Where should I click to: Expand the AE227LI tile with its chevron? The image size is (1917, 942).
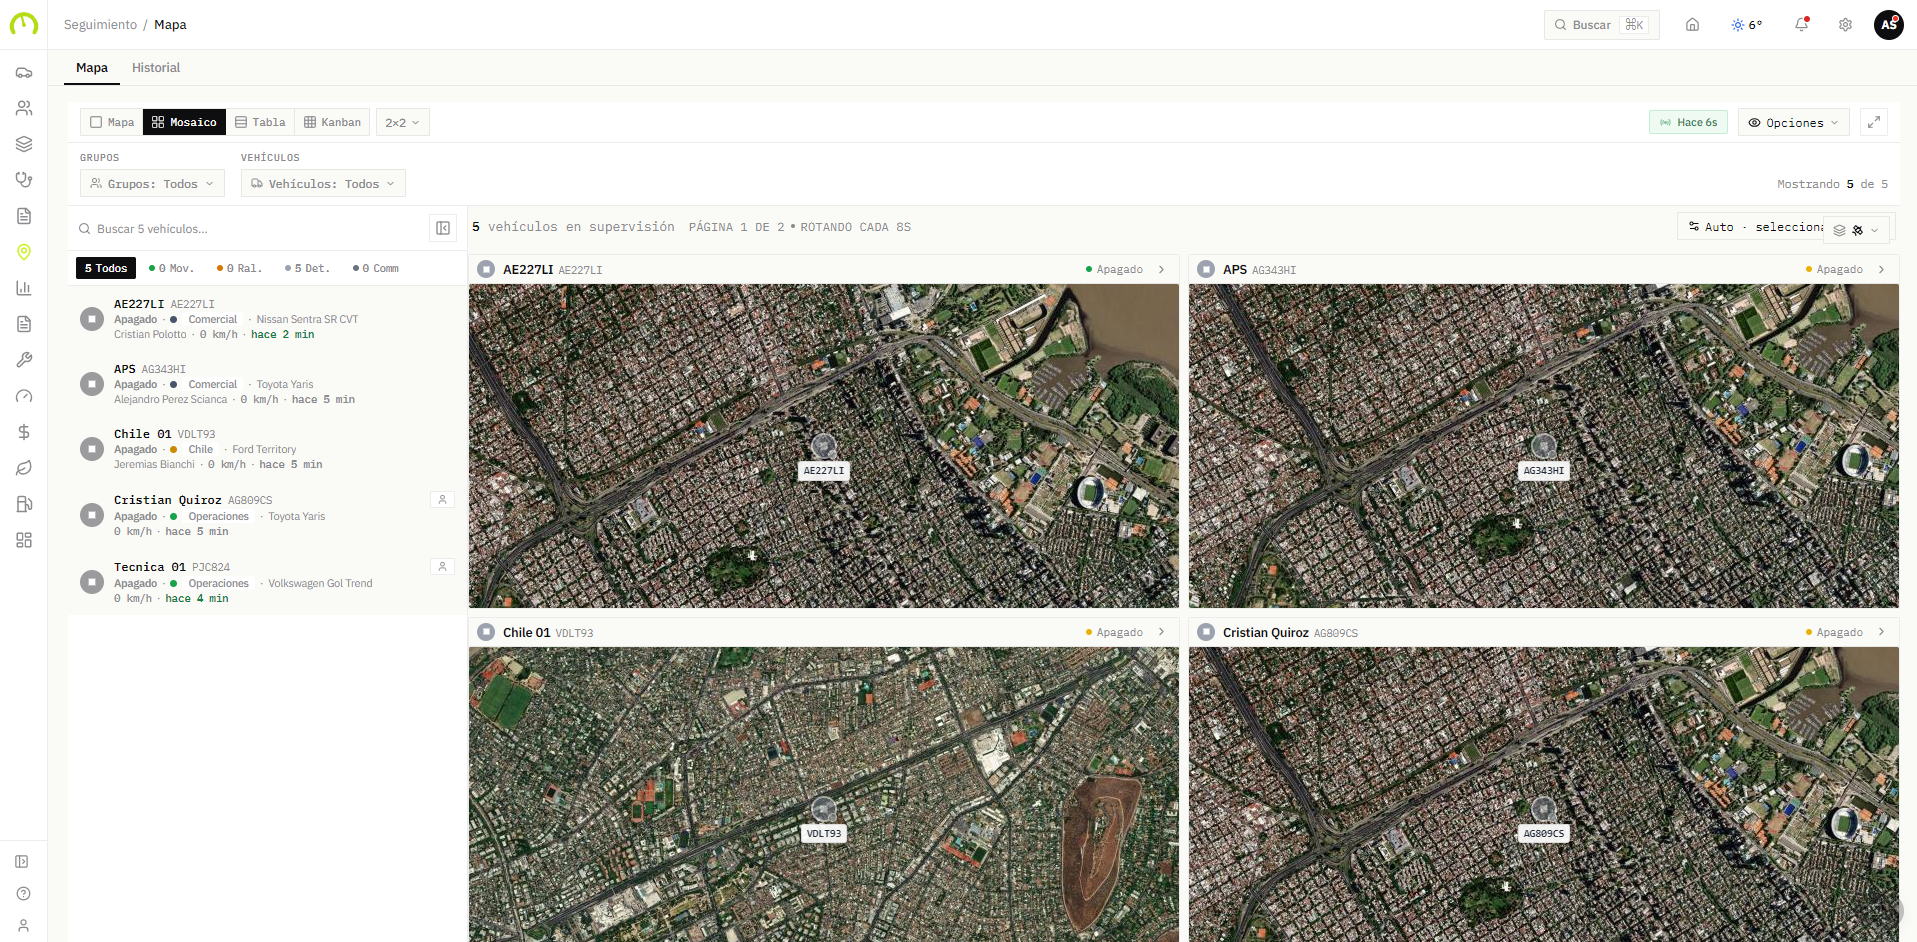1161,269
